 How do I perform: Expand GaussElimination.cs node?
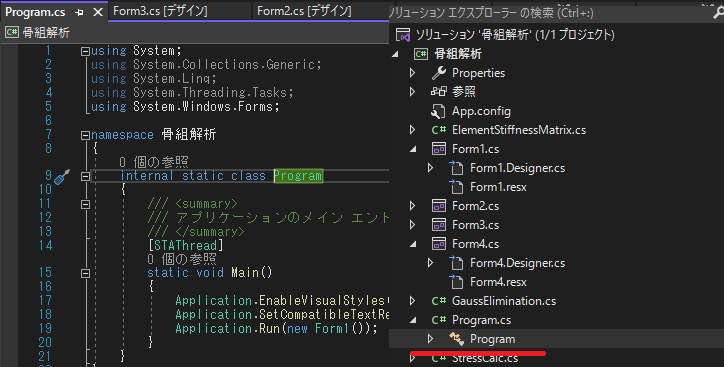click(412, 301)
